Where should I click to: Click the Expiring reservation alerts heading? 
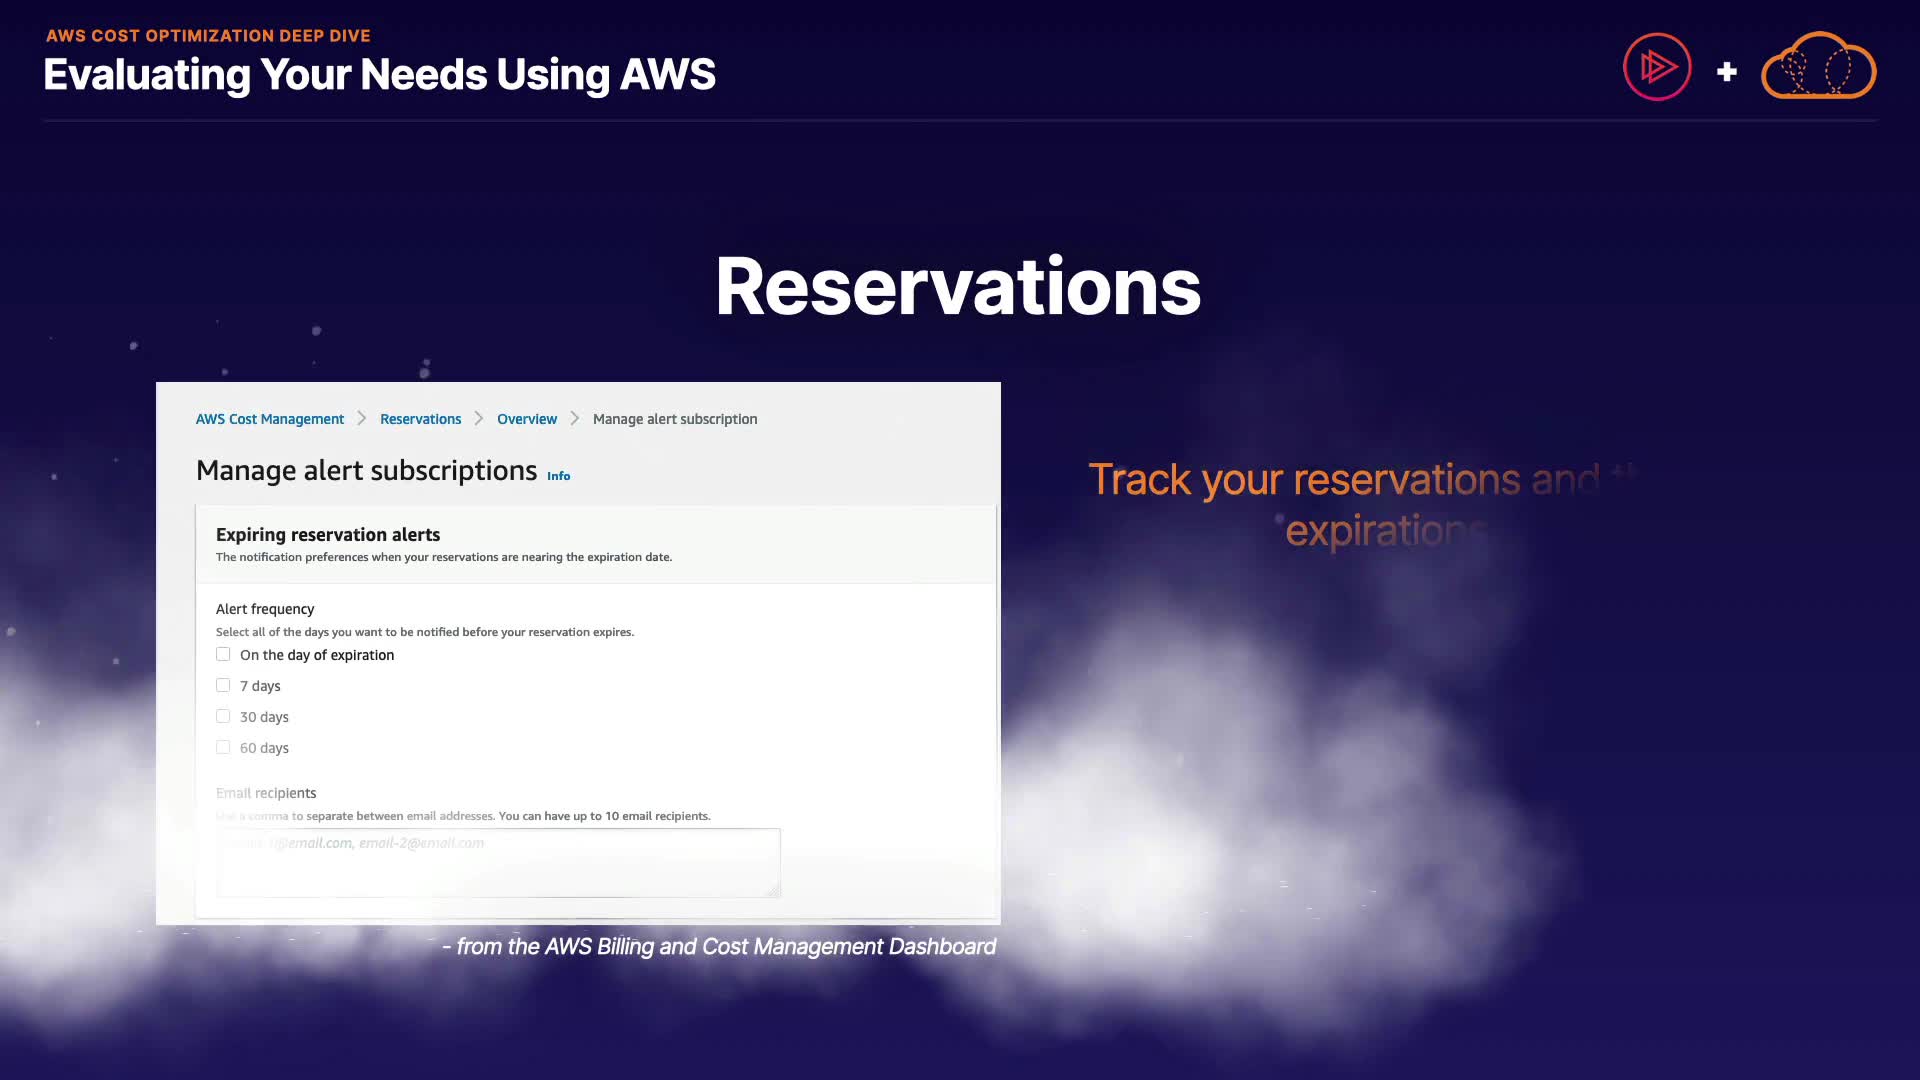(328, 535)
